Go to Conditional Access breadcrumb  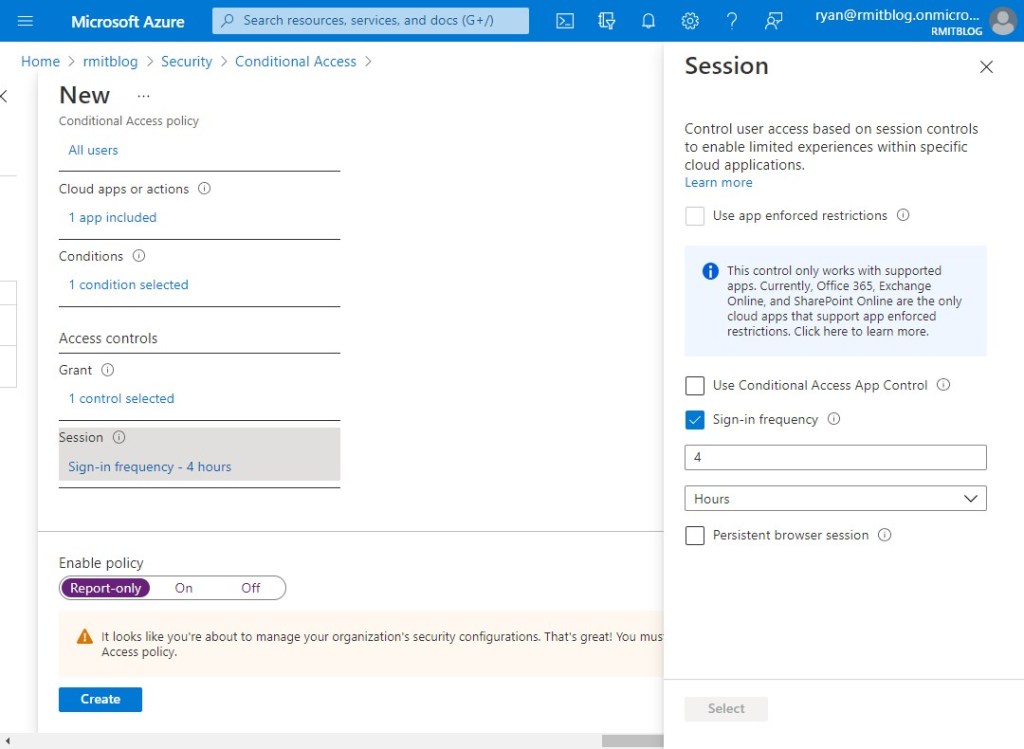(x=296, y=61)
